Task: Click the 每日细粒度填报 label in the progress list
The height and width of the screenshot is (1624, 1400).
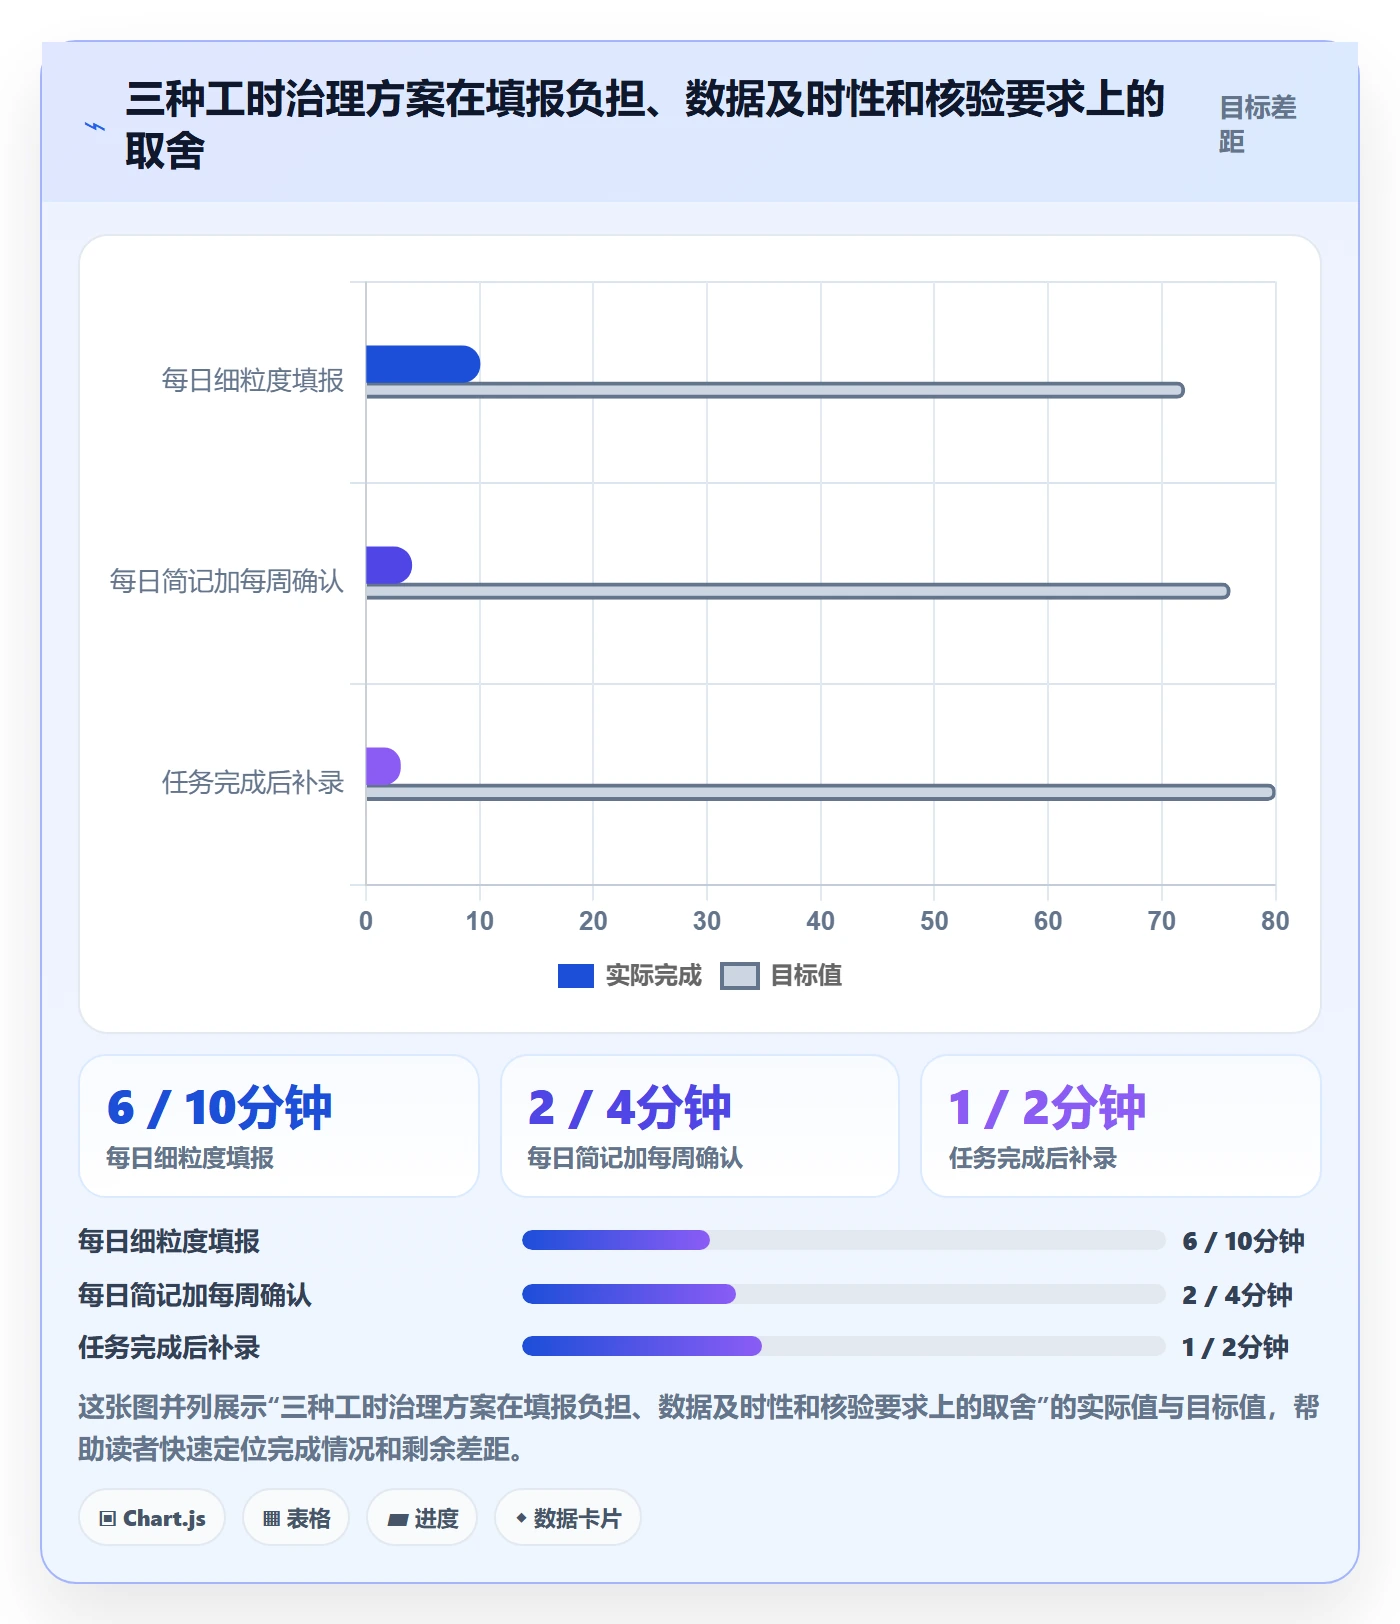Action: point(169,1241)
